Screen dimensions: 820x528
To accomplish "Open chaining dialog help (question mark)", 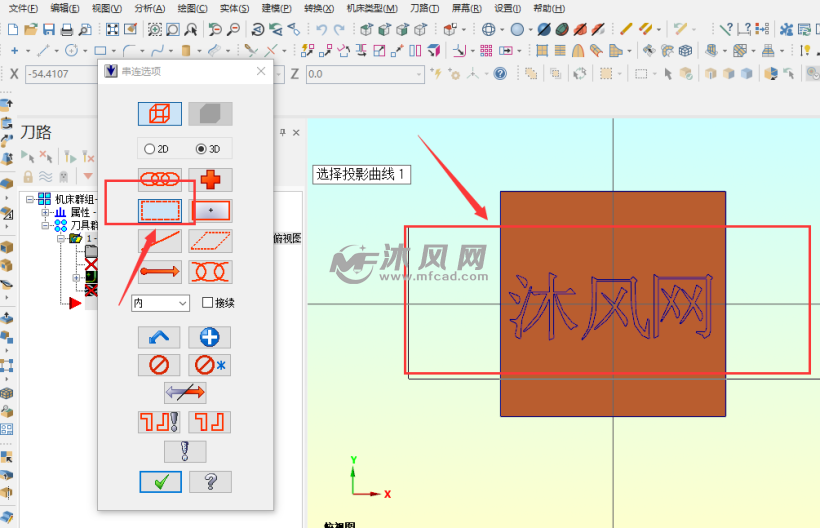I will [210, 481].
